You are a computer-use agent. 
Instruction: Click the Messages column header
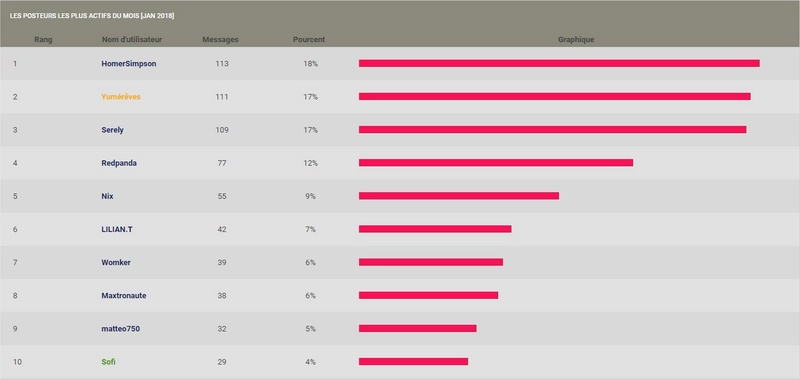tap(220, 40)
